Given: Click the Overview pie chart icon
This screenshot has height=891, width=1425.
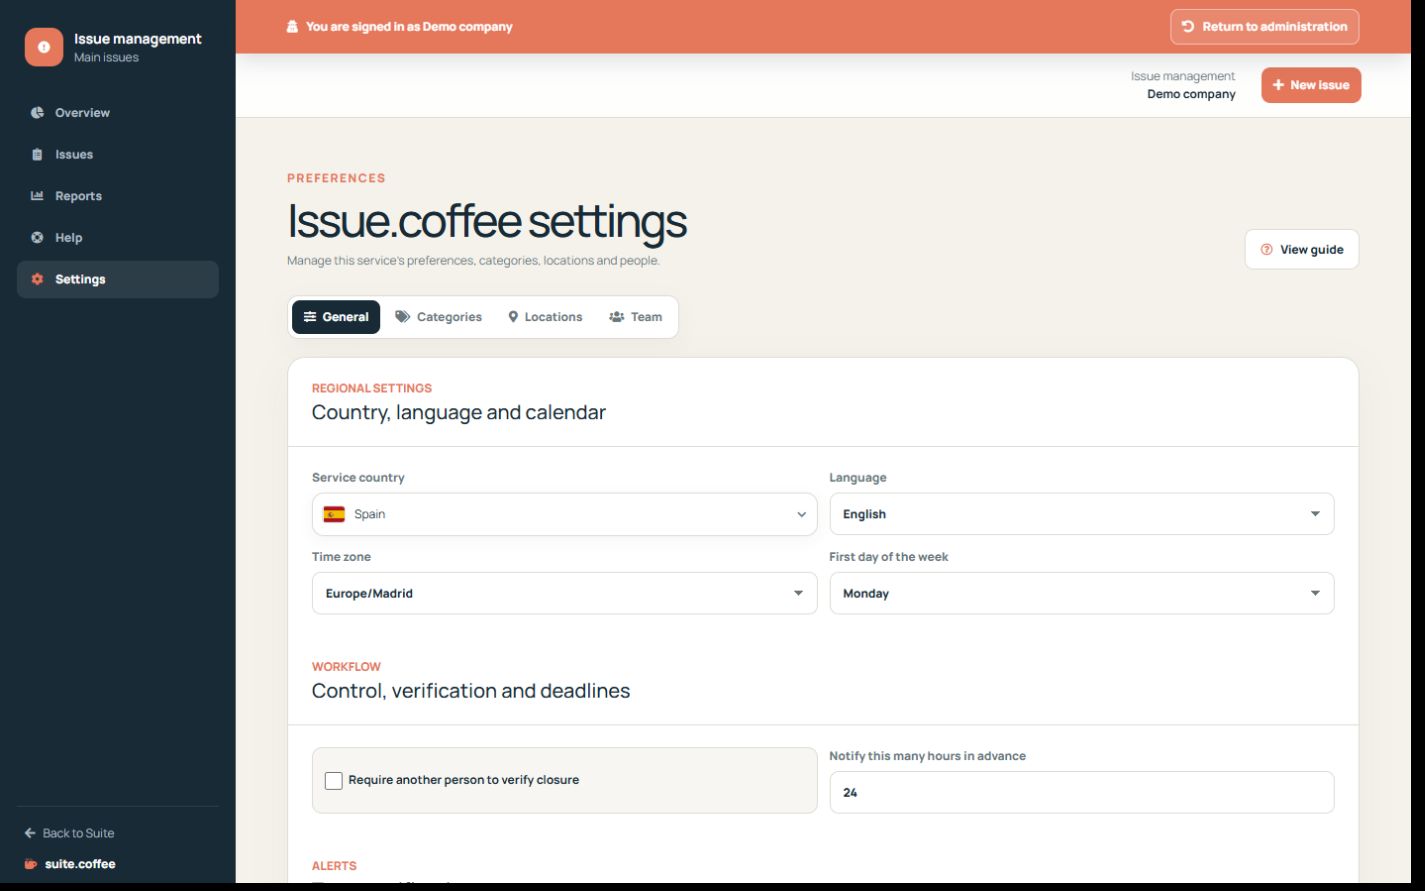Looking at the screenshot, I should [x=37, y=113].
